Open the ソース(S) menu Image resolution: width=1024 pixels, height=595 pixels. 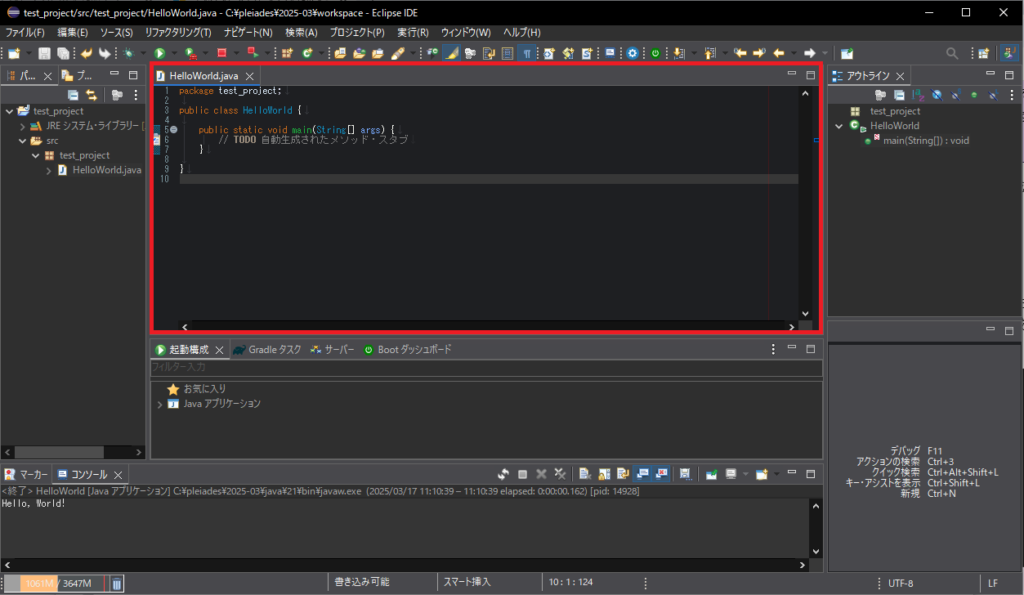coord(116,32)
